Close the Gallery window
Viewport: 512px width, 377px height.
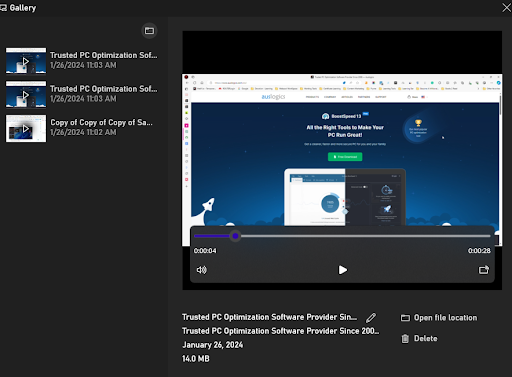[x=506, y=8]
